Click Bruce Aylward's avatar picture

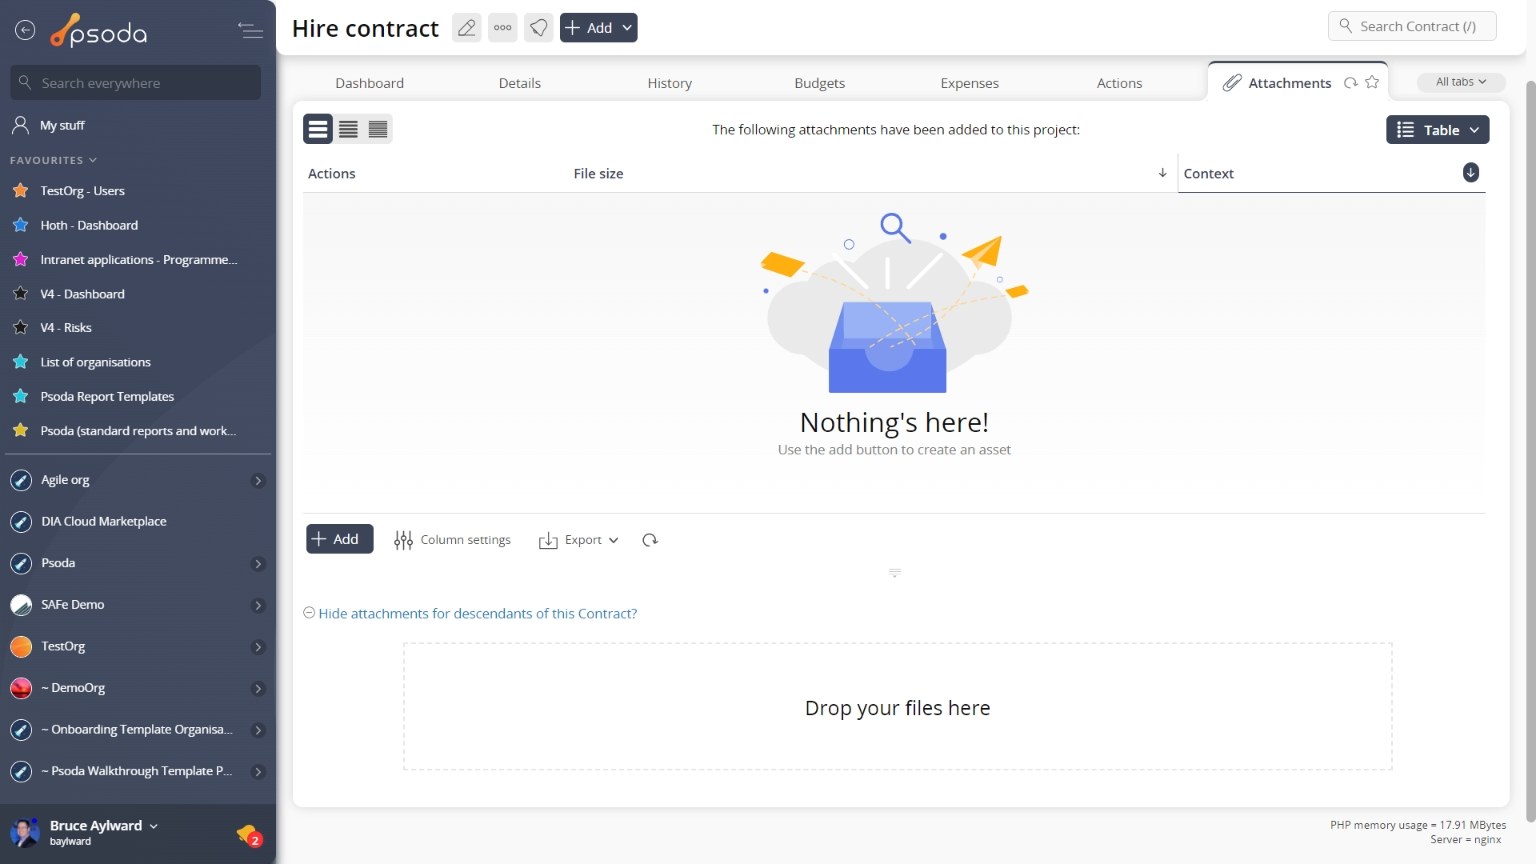[x=25, y=832]
